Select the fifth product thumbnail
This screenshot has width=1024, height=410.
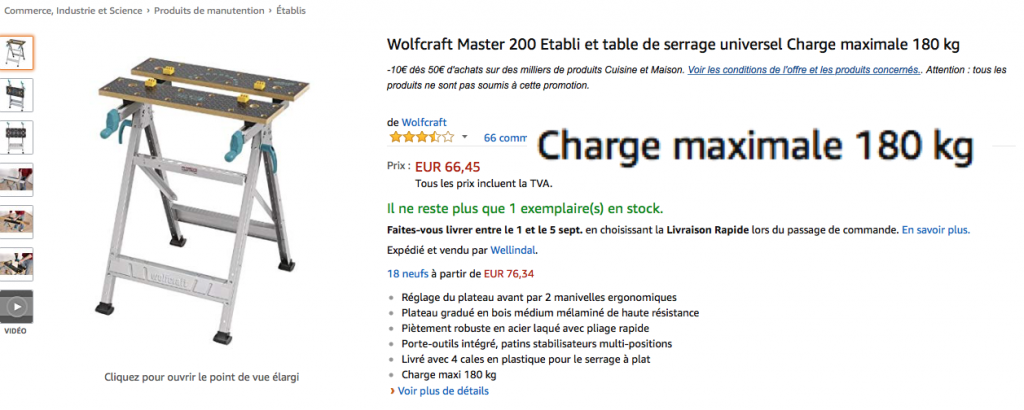click(x=16, y=222)
